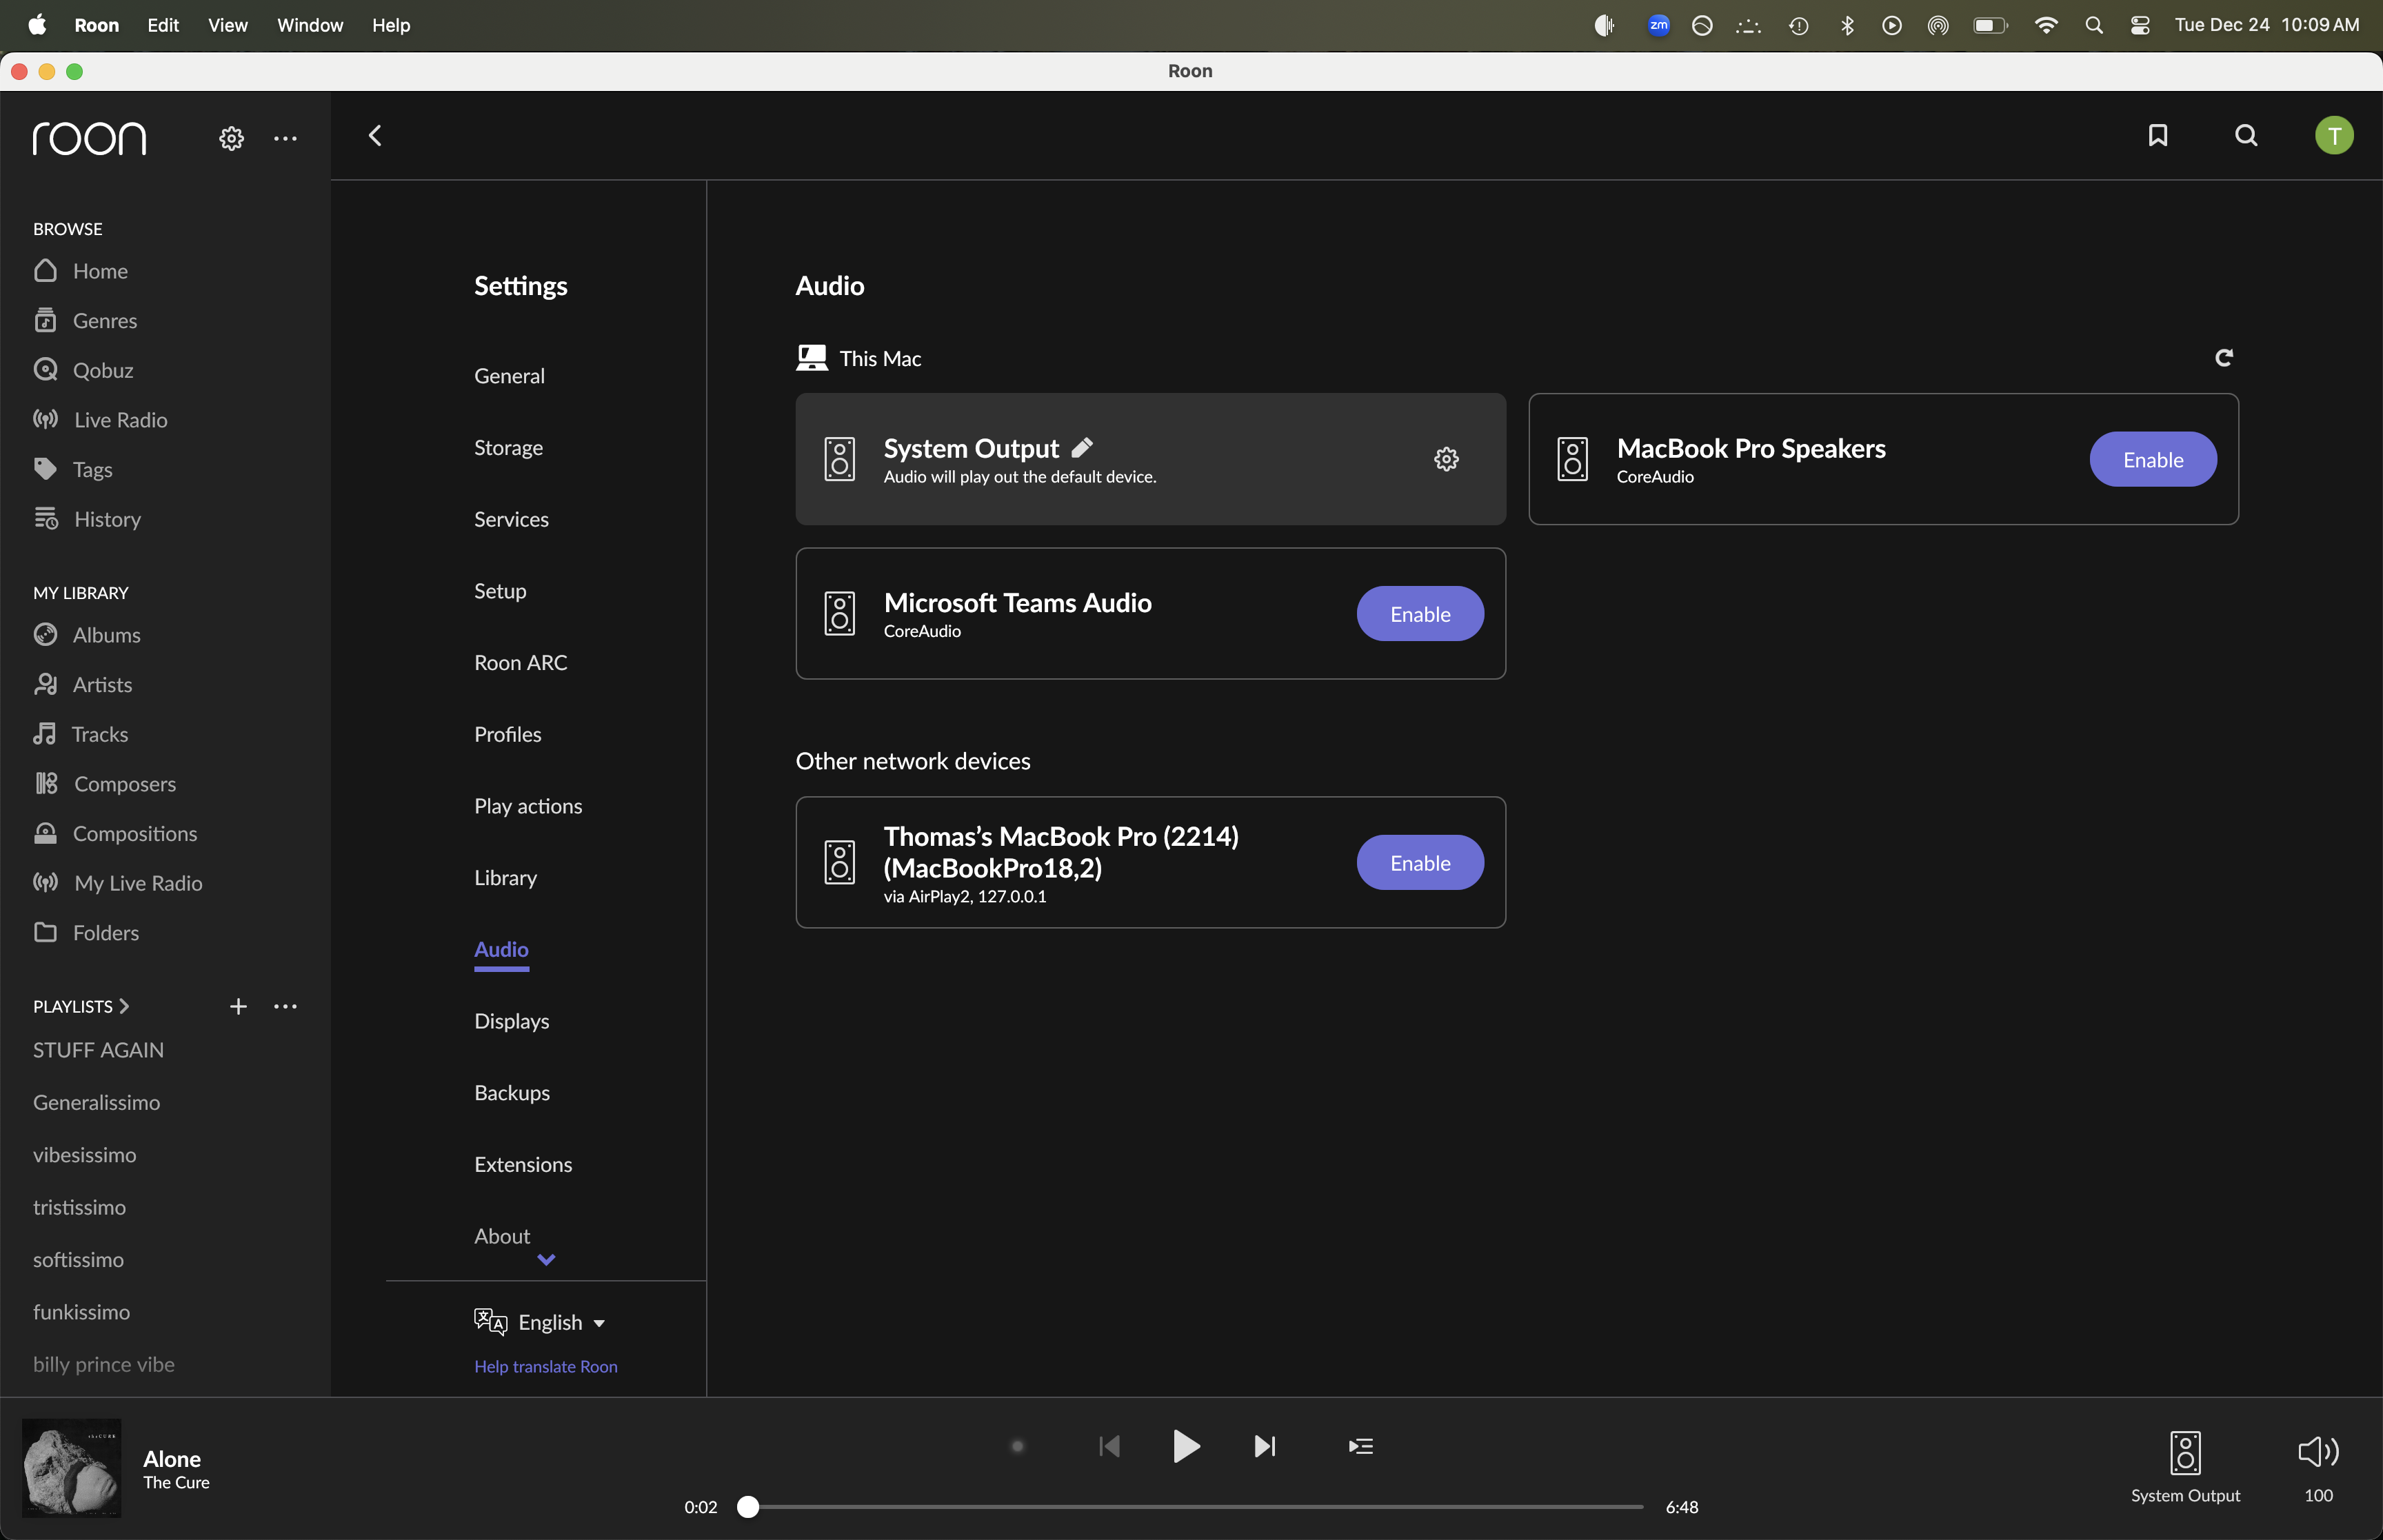
Task: Expand the Playlists section chevron
Action: point(124,1006)
